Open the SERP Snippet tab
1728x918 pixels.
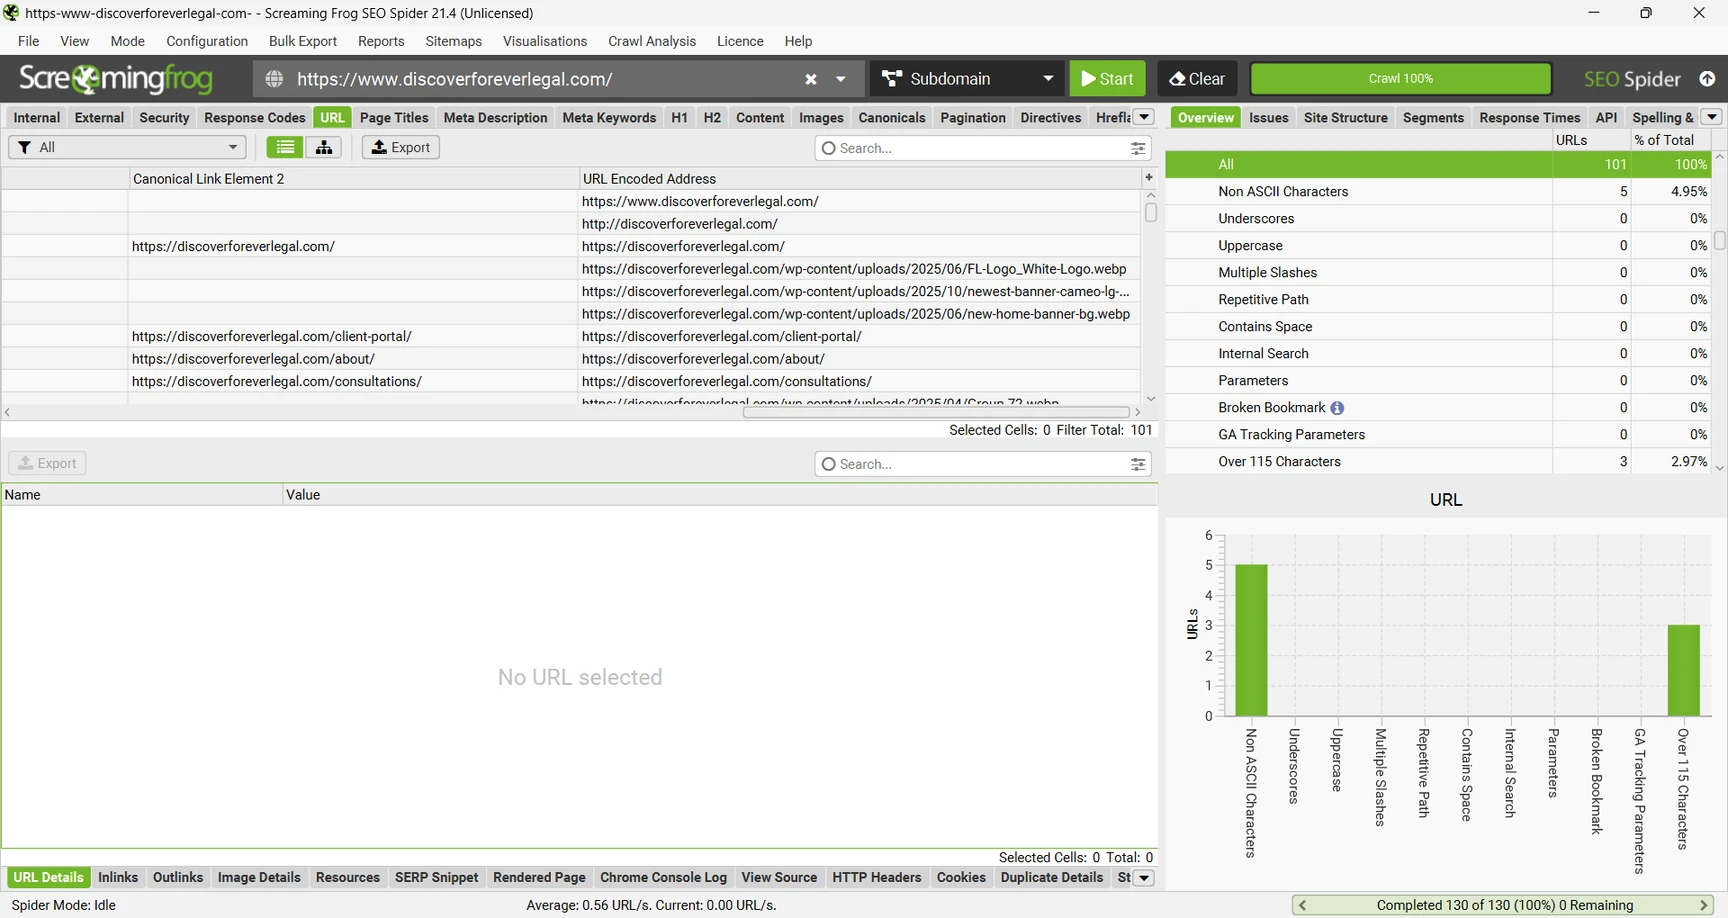pos(437,878)
